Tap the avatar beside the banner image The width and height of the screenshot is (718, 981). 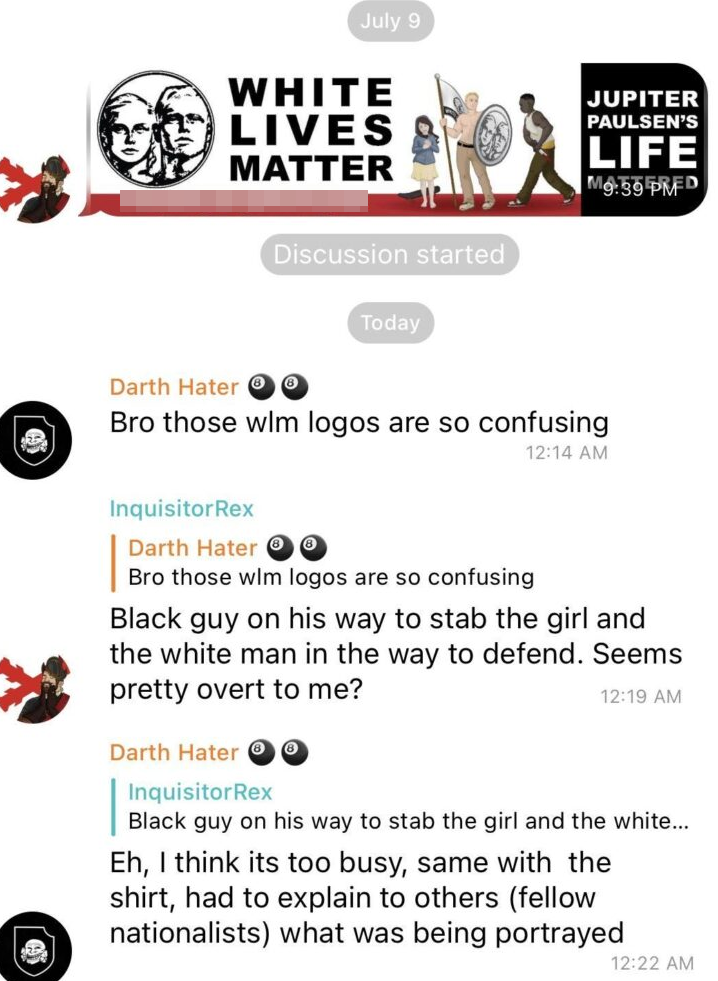34,189
